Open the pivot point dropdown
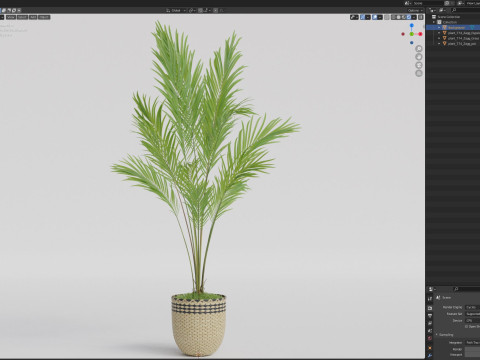Screen dimensions: 480x360 (x=192, y=10)
